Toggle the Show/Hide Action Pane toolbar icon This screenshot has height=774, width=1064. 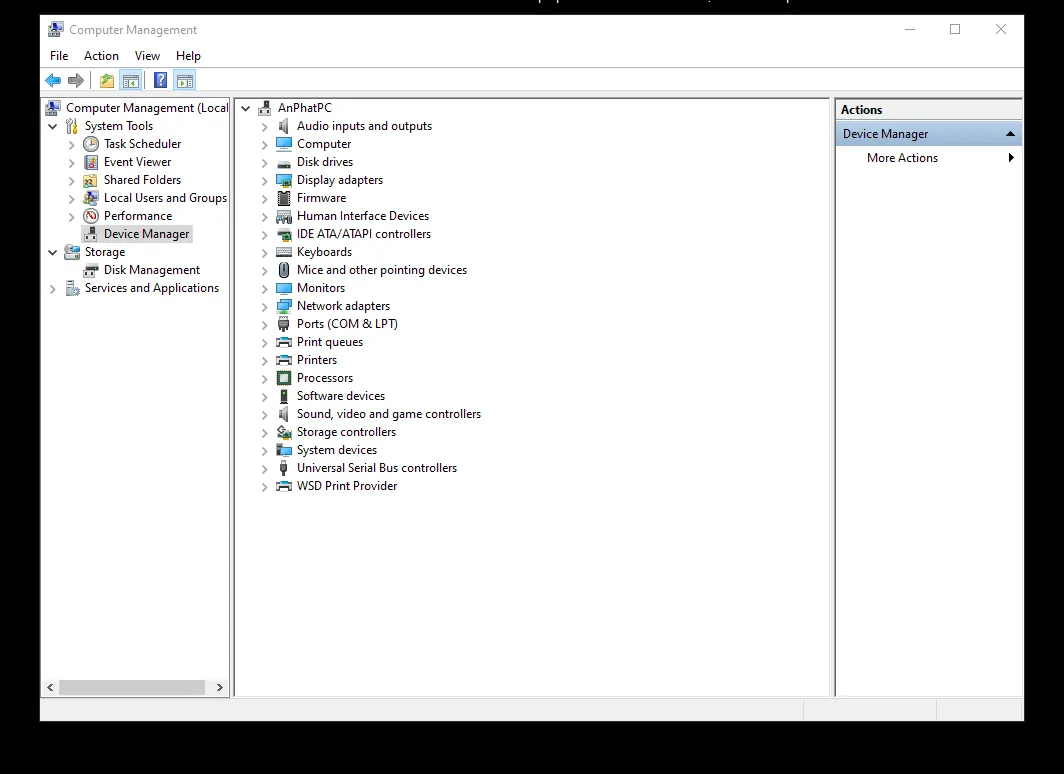click(x=185, y=80)
